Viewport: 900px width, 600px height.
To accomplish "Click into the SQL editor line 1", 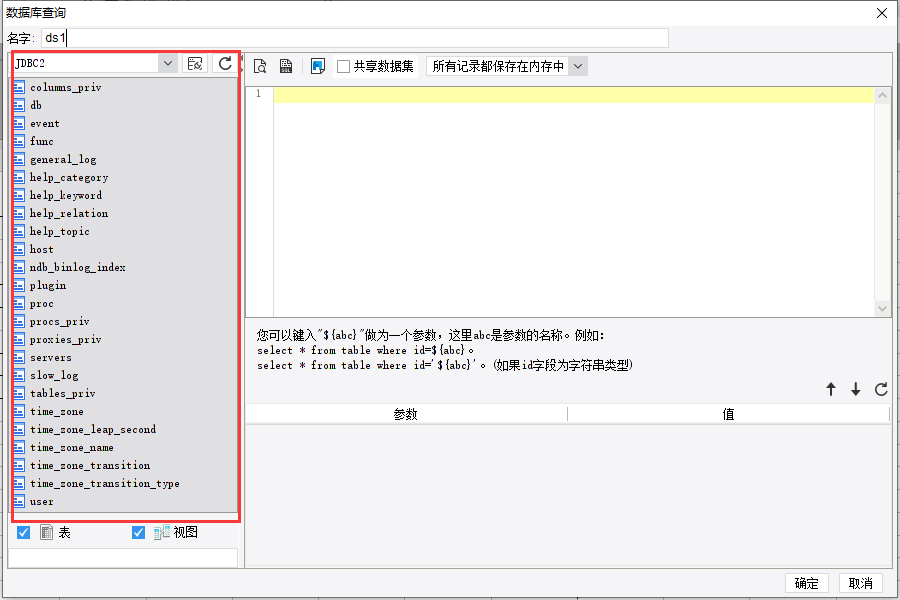I will 573,95.
